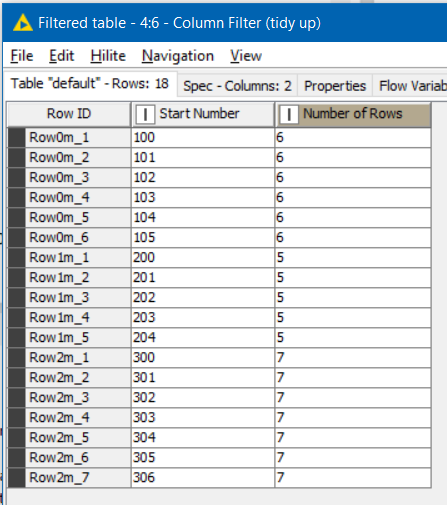
Task: Click the Number of Rows column header
Action: 353,115
